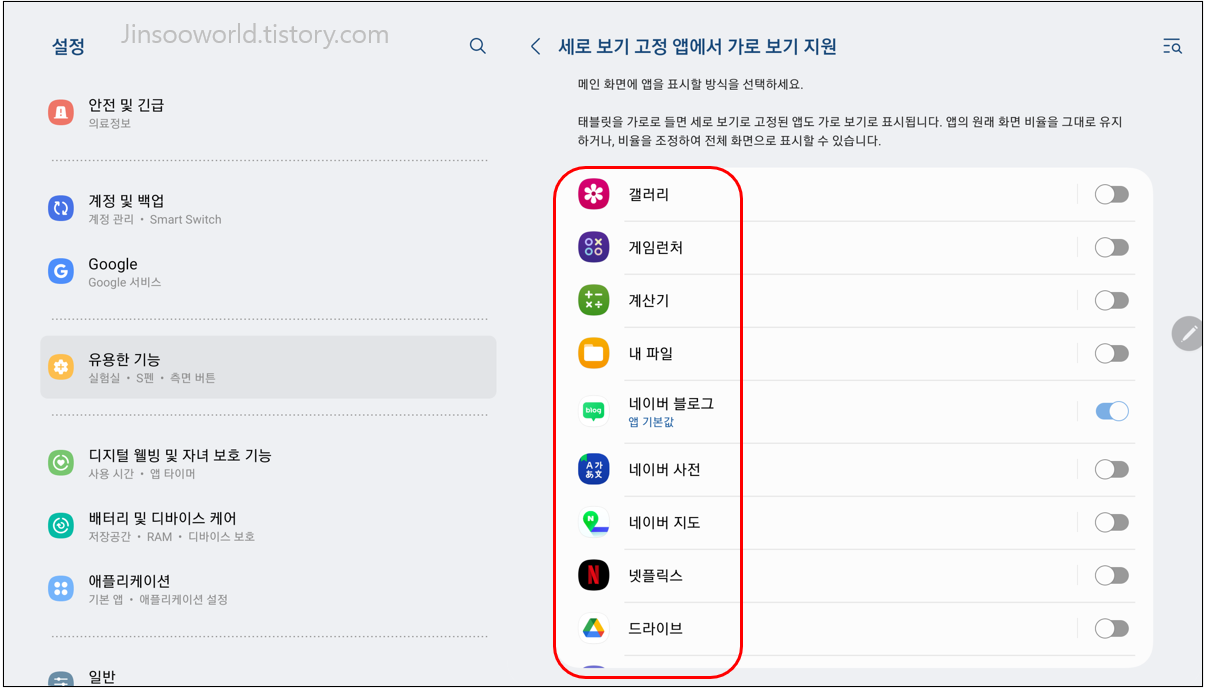Click subtitle 계정 관리 • Smart Switch
Viewport: 1208px width, 692px height.
[x=155, y=219]
